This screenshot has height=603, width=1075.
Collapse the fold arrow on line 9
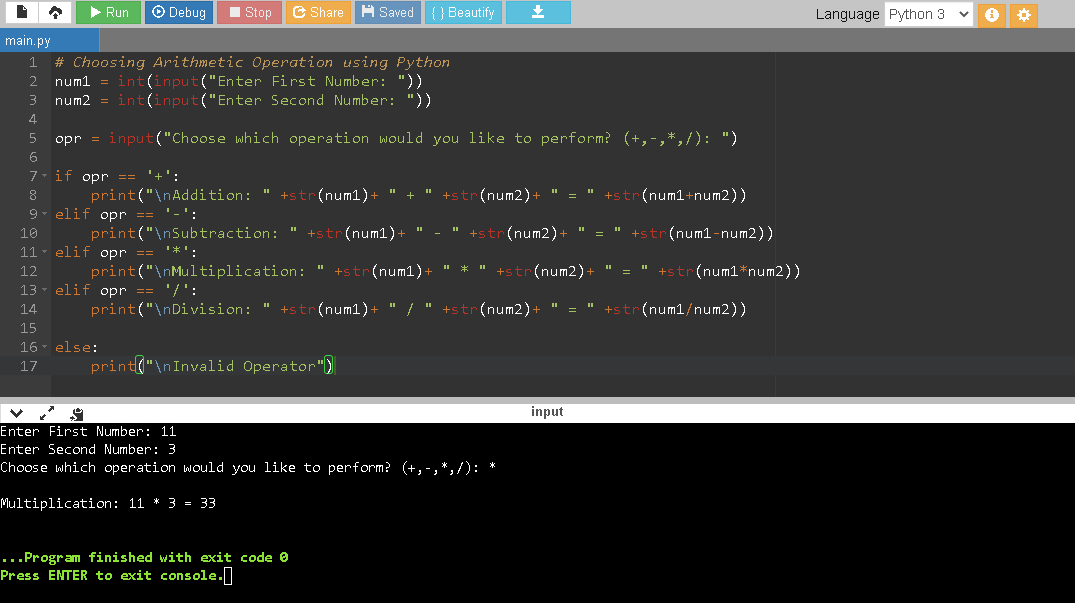click(x=45, y=214)
